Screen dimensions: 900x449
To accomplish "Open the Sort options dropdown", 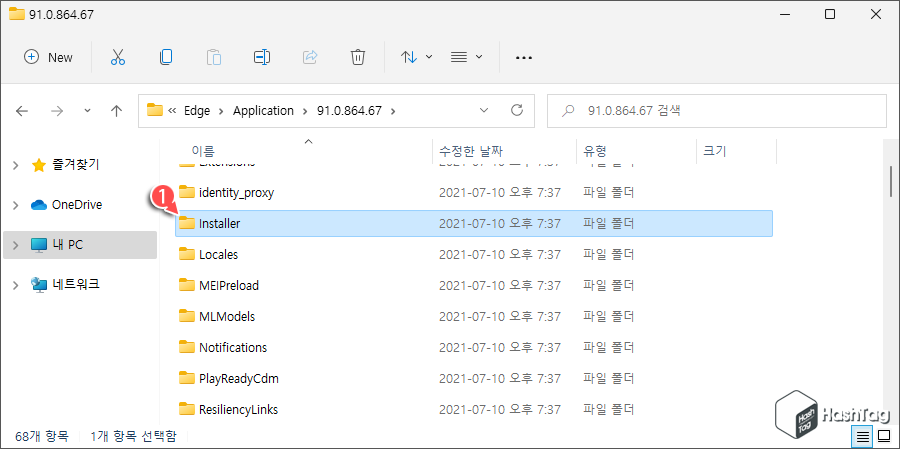I will coord(416,57).
